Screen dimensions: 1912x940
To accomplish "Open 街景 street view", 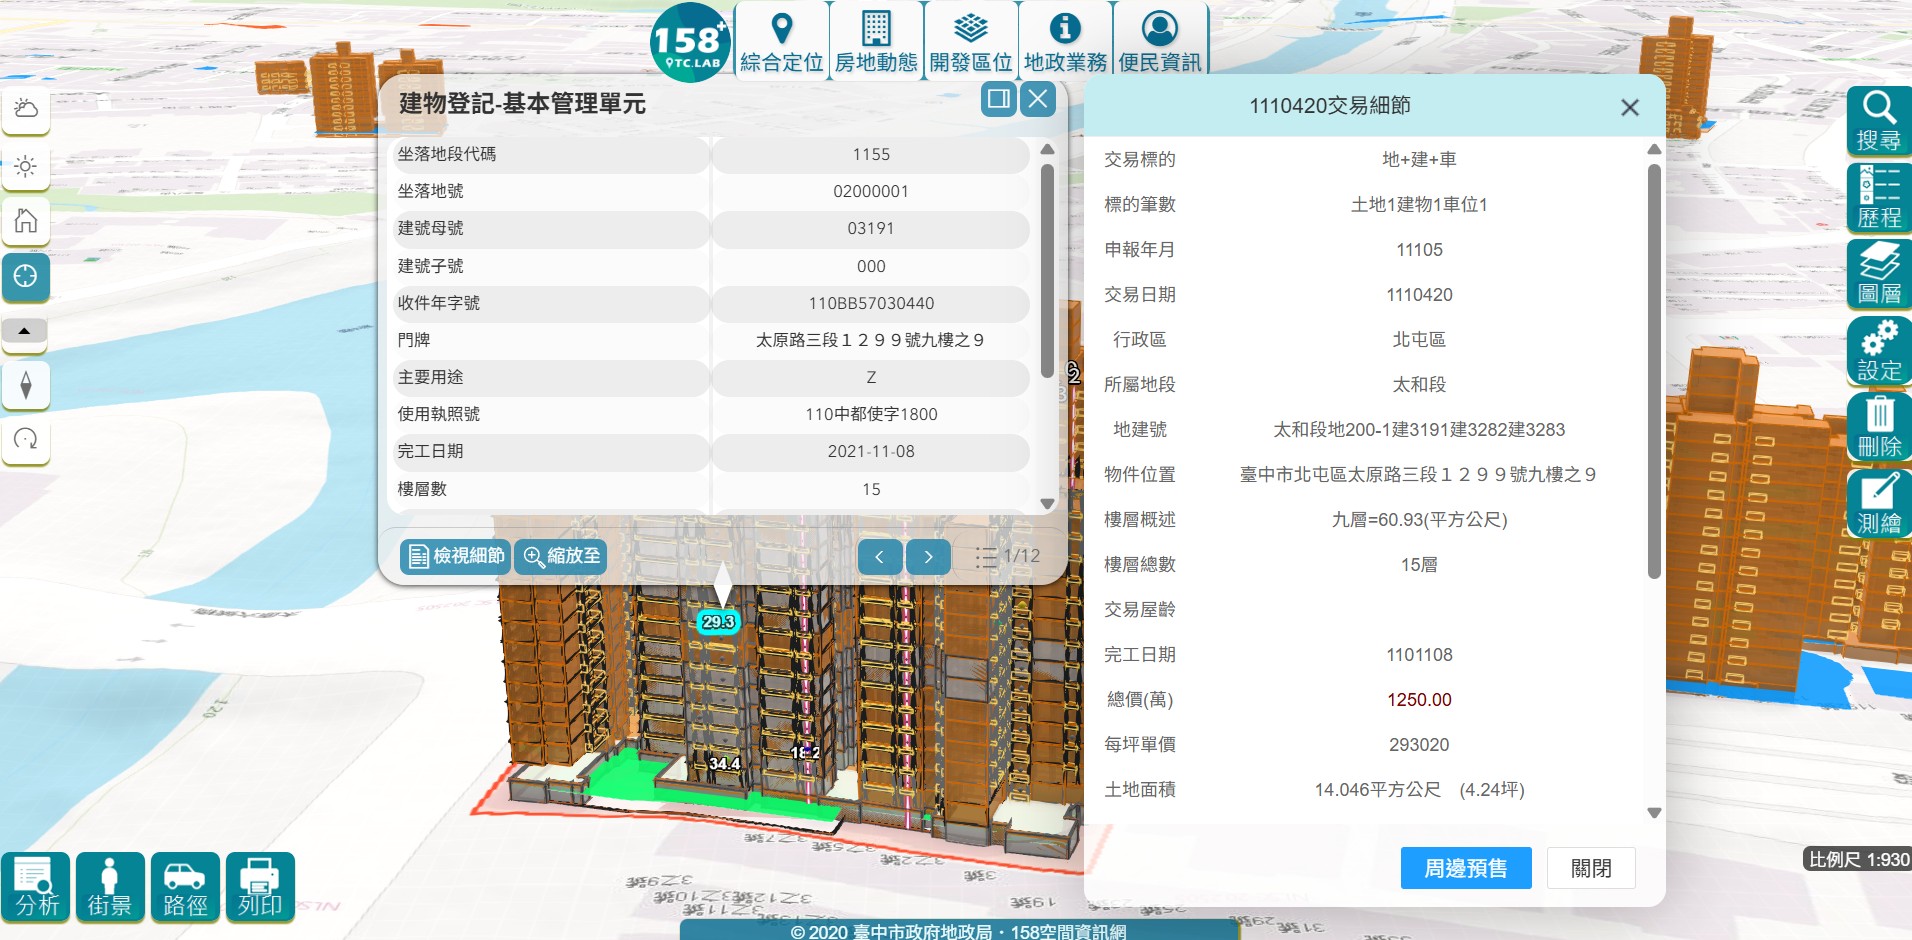I will click(110, 887).
